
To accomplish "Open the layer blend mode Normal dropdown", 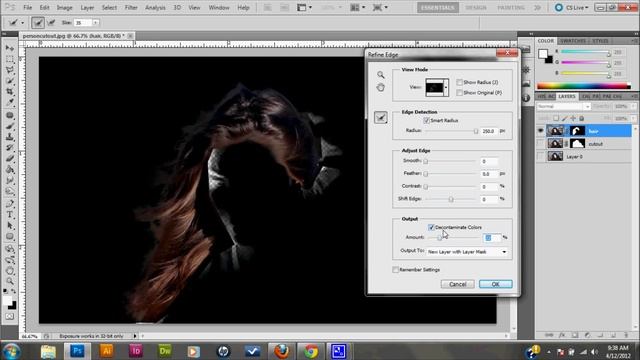I will tap(564, 107).
